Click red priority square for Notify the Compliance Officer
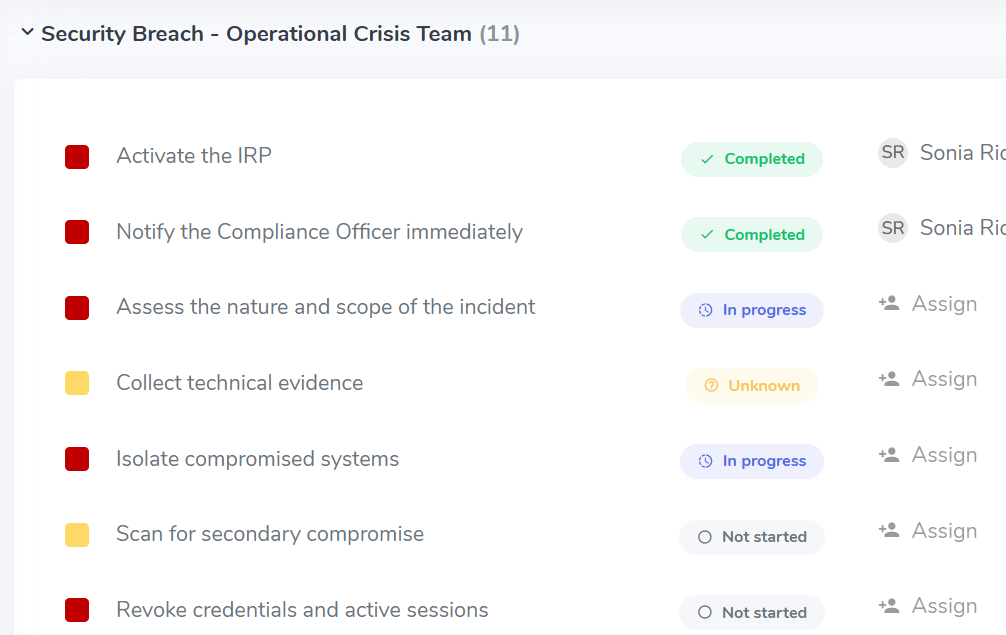 click(77, 232)
